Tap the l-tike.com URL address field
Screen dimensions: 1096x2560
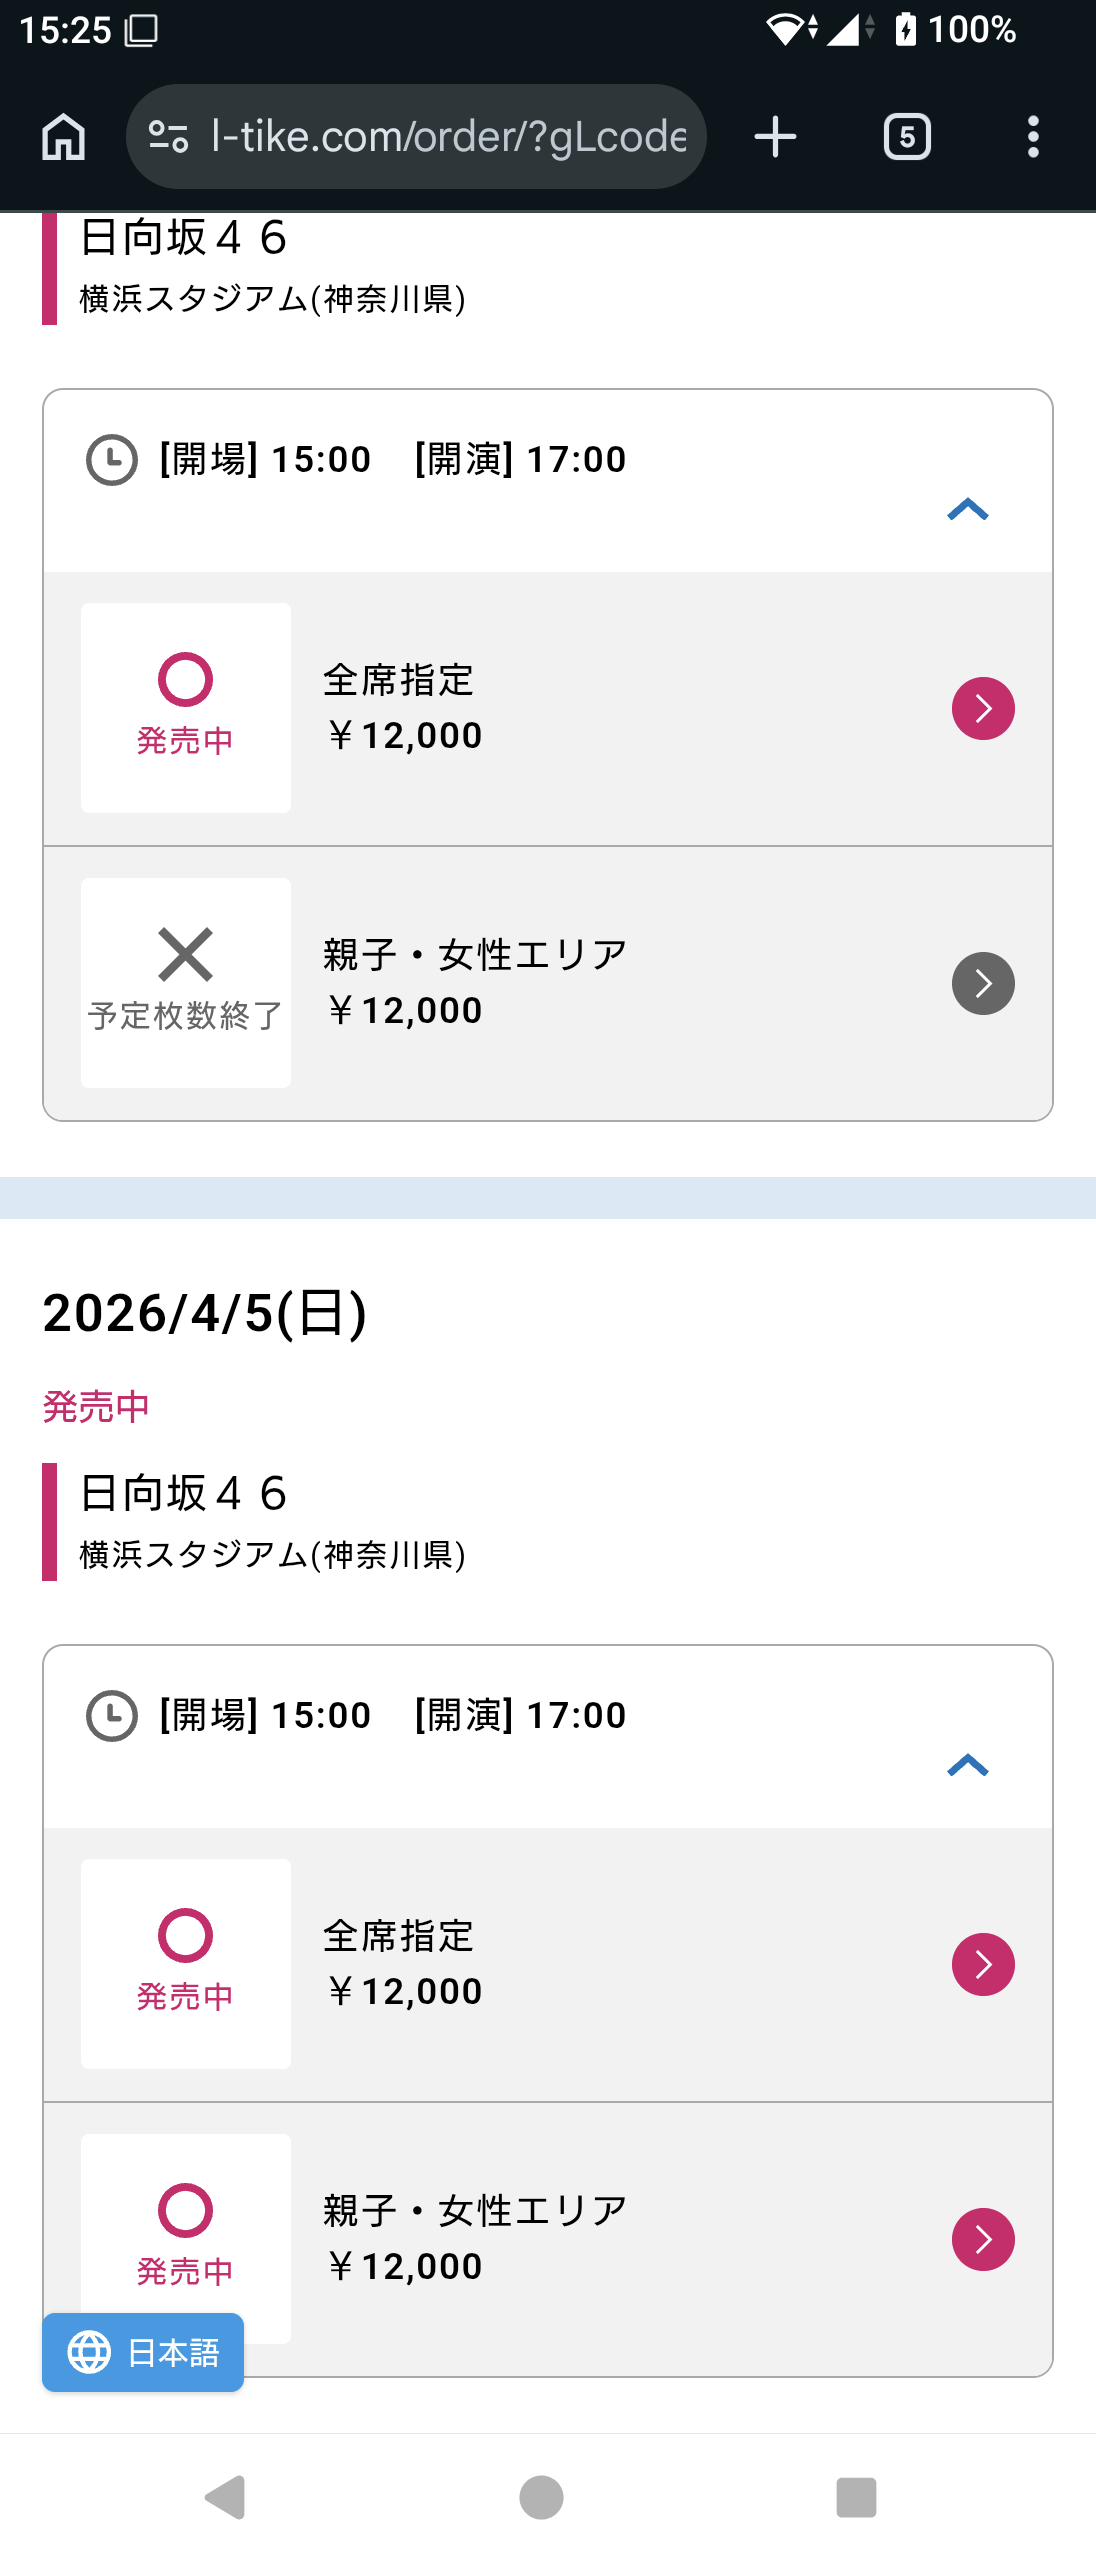[448, 137]
